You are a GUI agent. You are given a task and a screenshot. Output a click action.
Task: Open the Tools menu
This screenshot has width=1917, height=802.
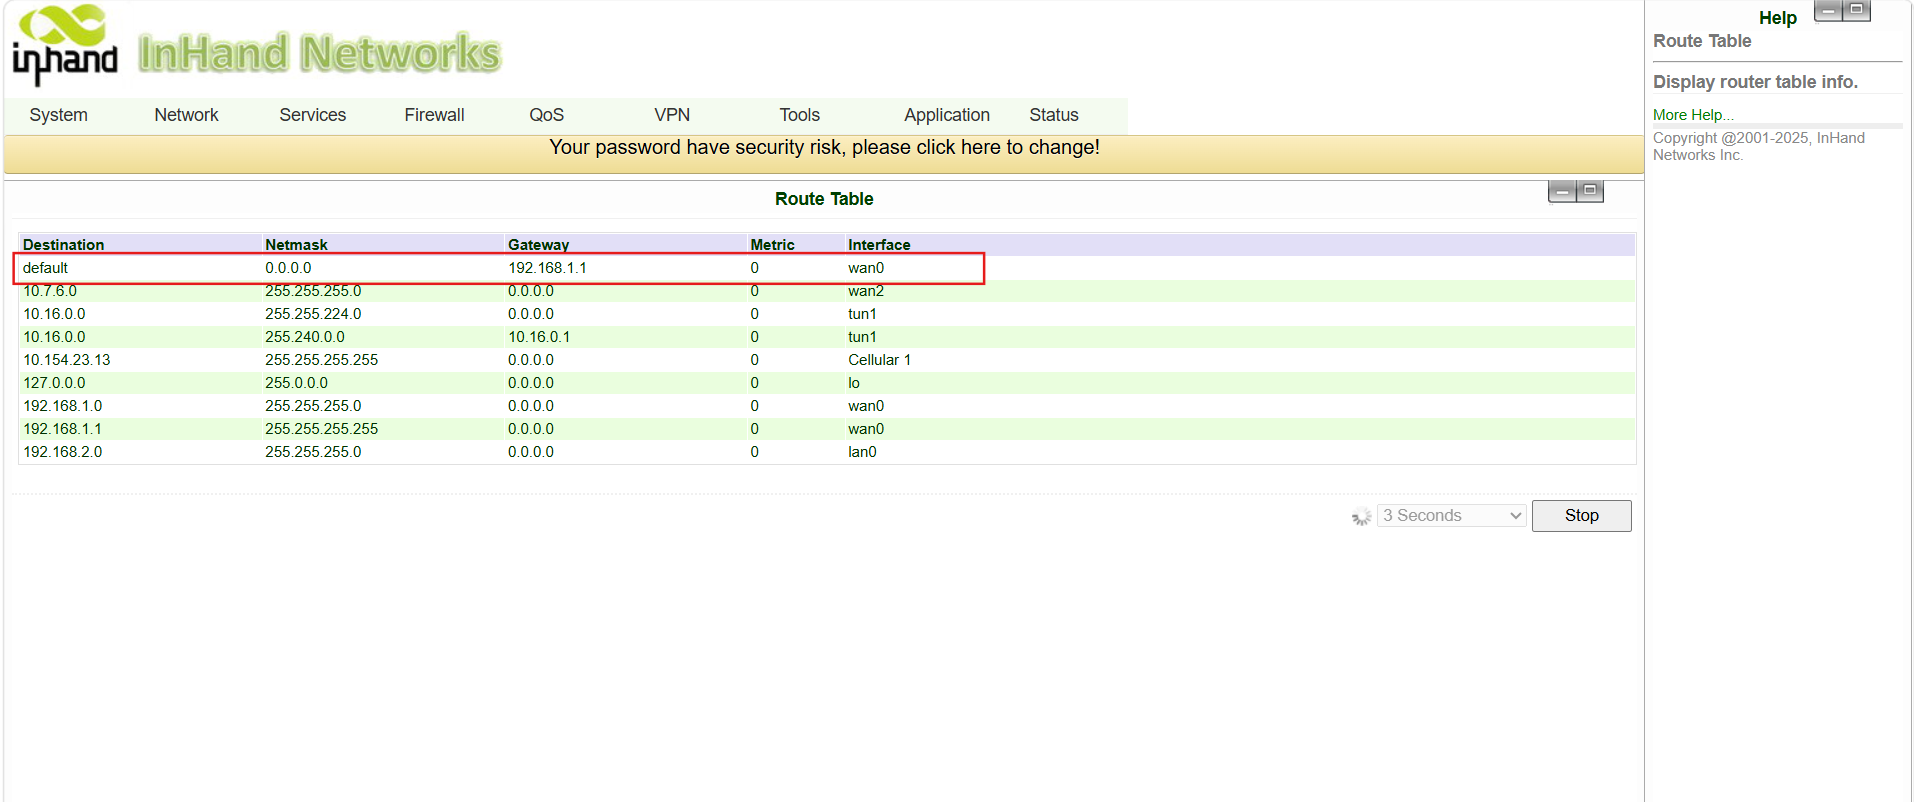point(800,115)
